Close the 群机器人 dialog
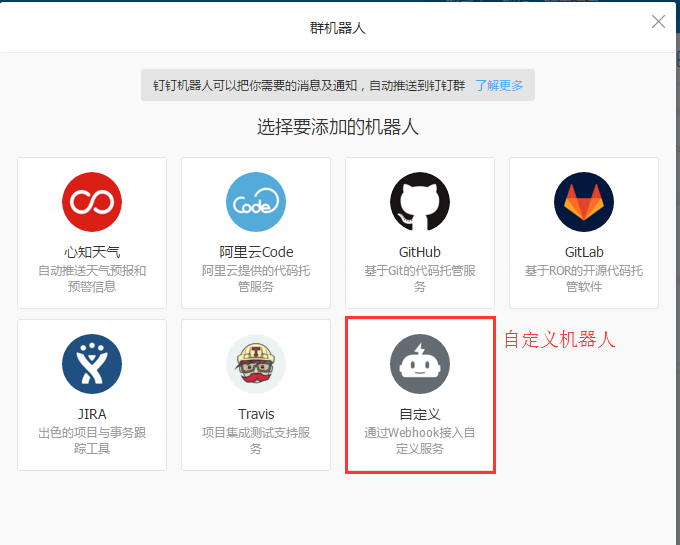 [x=658, y=21]
